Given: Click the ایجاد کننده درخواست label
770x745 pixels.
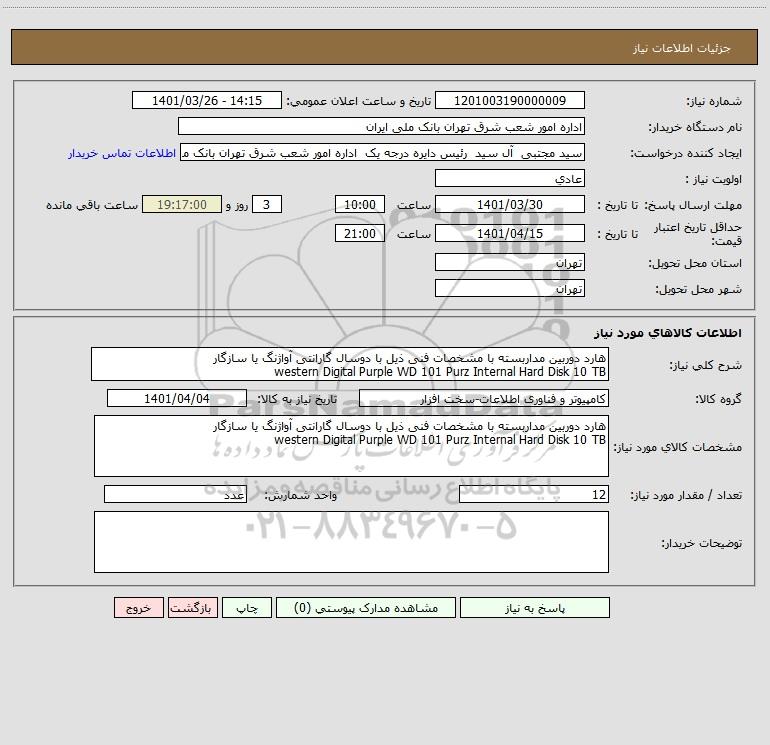Looking at the screenshot, I should point(686,154).
